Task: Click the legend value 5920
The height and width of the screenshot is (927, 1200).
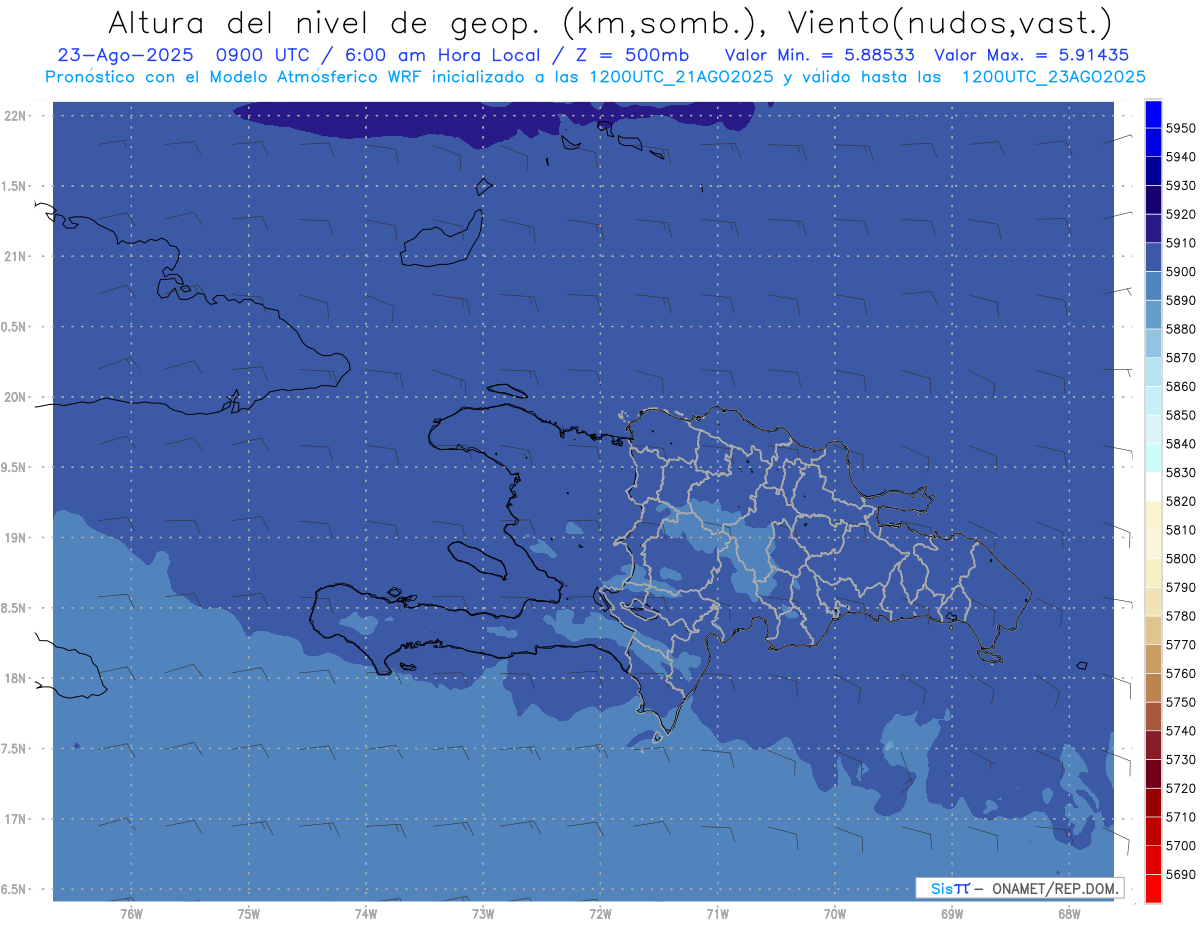Action: (1180, 214)
